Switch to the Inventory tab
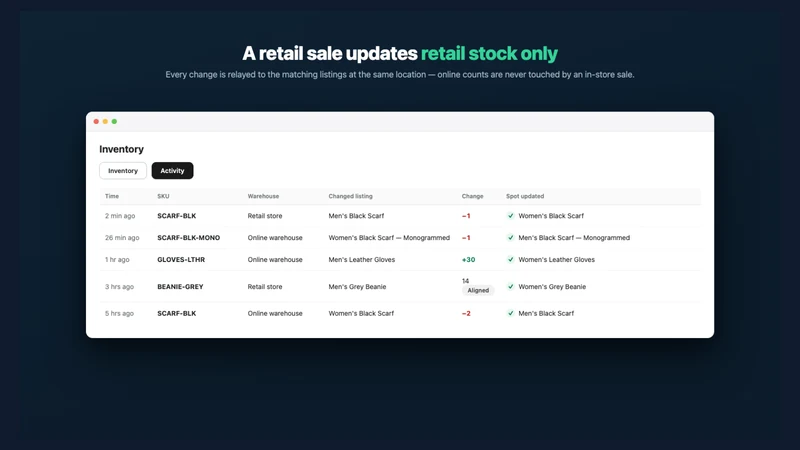 coord(123,170)
